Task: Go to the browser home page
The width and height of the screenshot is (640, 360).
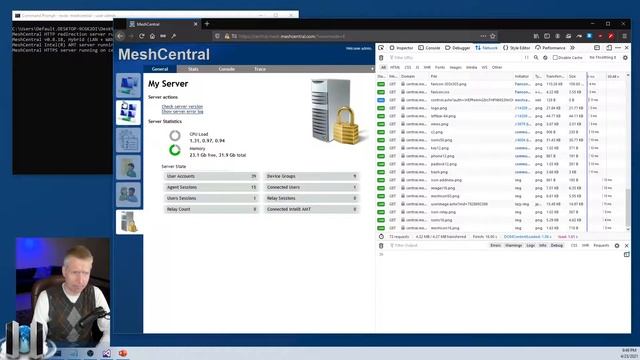Action: (152, 36)
